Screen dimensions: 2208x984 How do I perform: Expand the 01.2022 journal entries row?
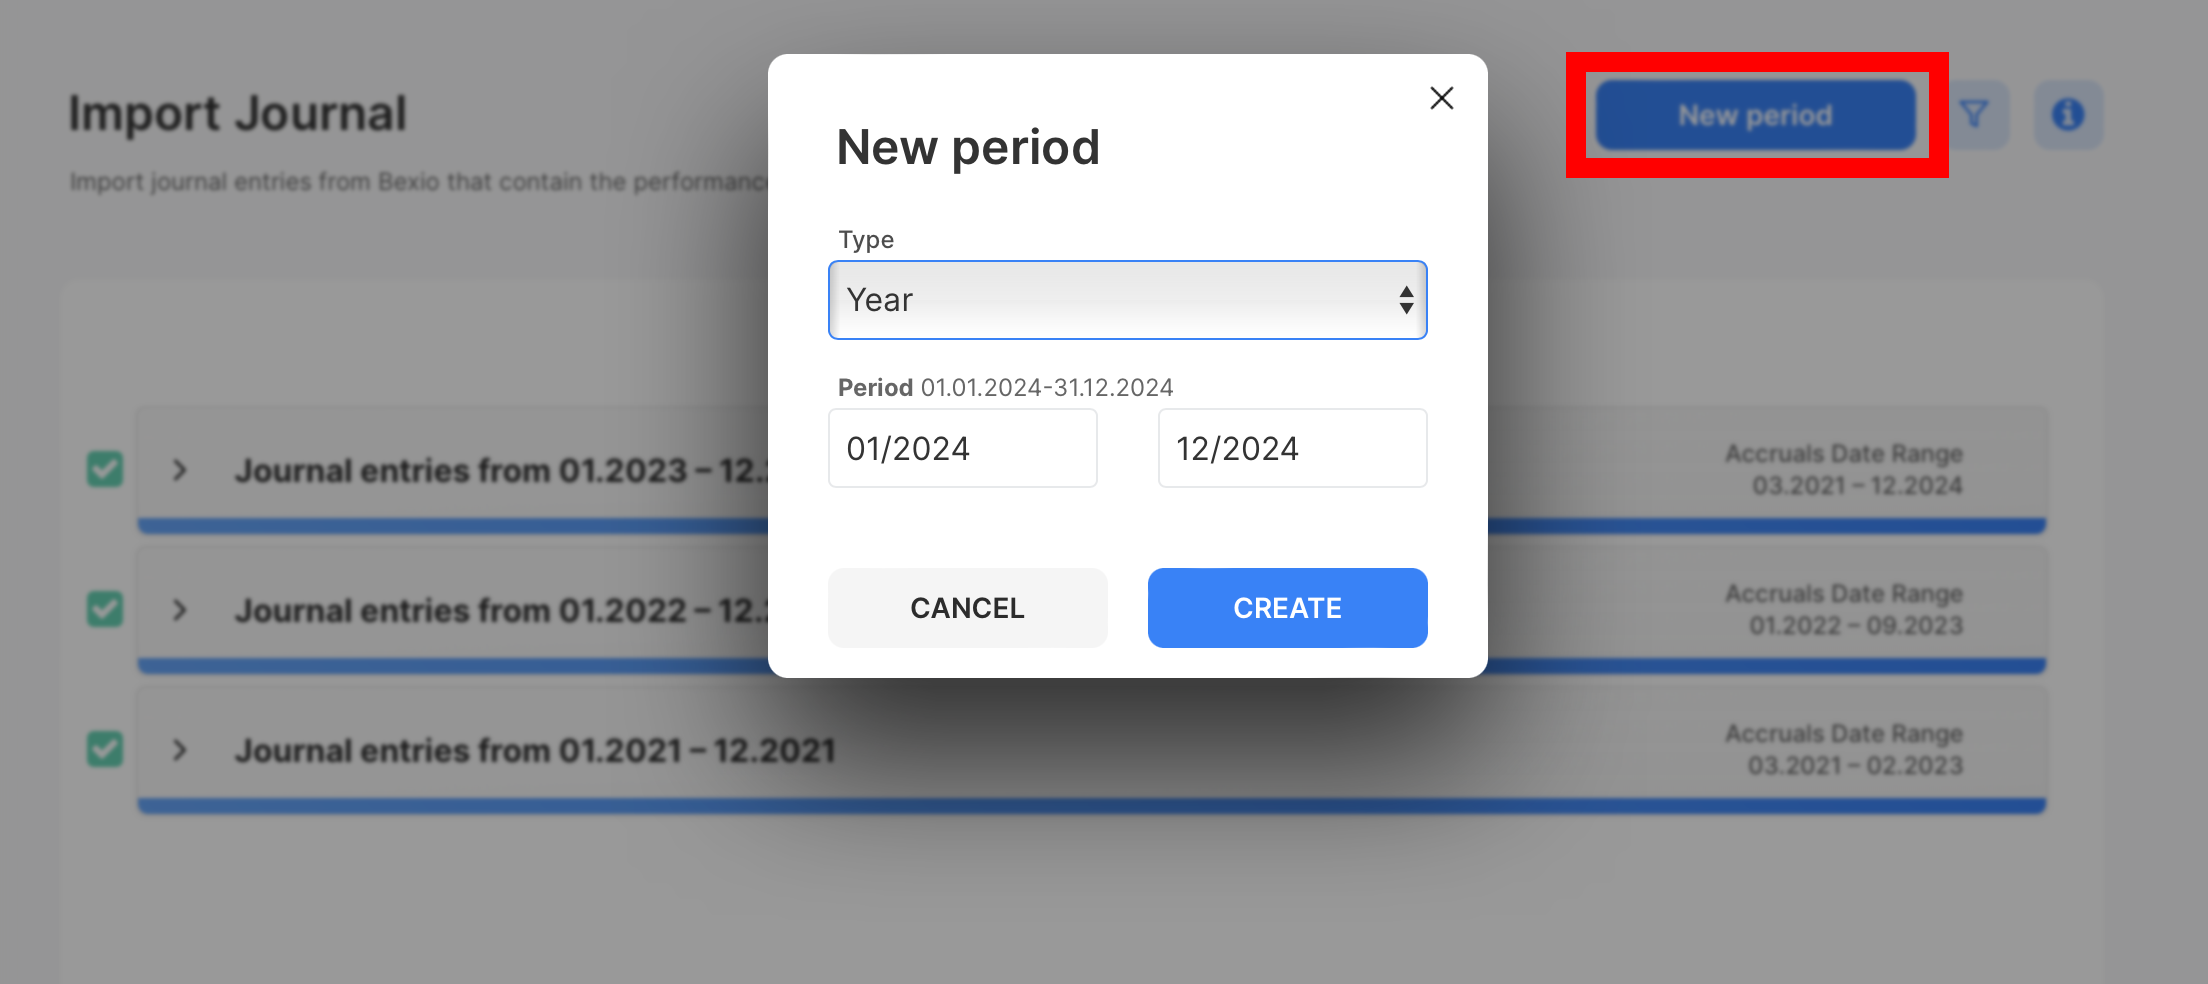pos(180,610)
